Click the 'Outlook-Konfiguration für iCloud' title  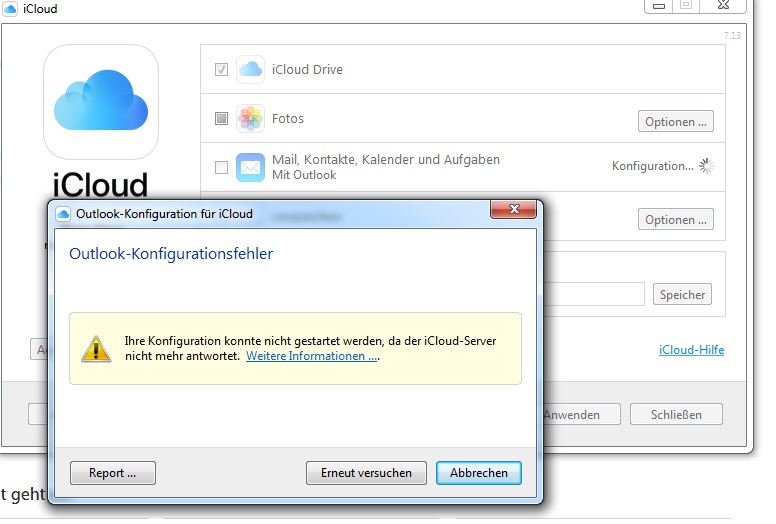coord(164,214)
